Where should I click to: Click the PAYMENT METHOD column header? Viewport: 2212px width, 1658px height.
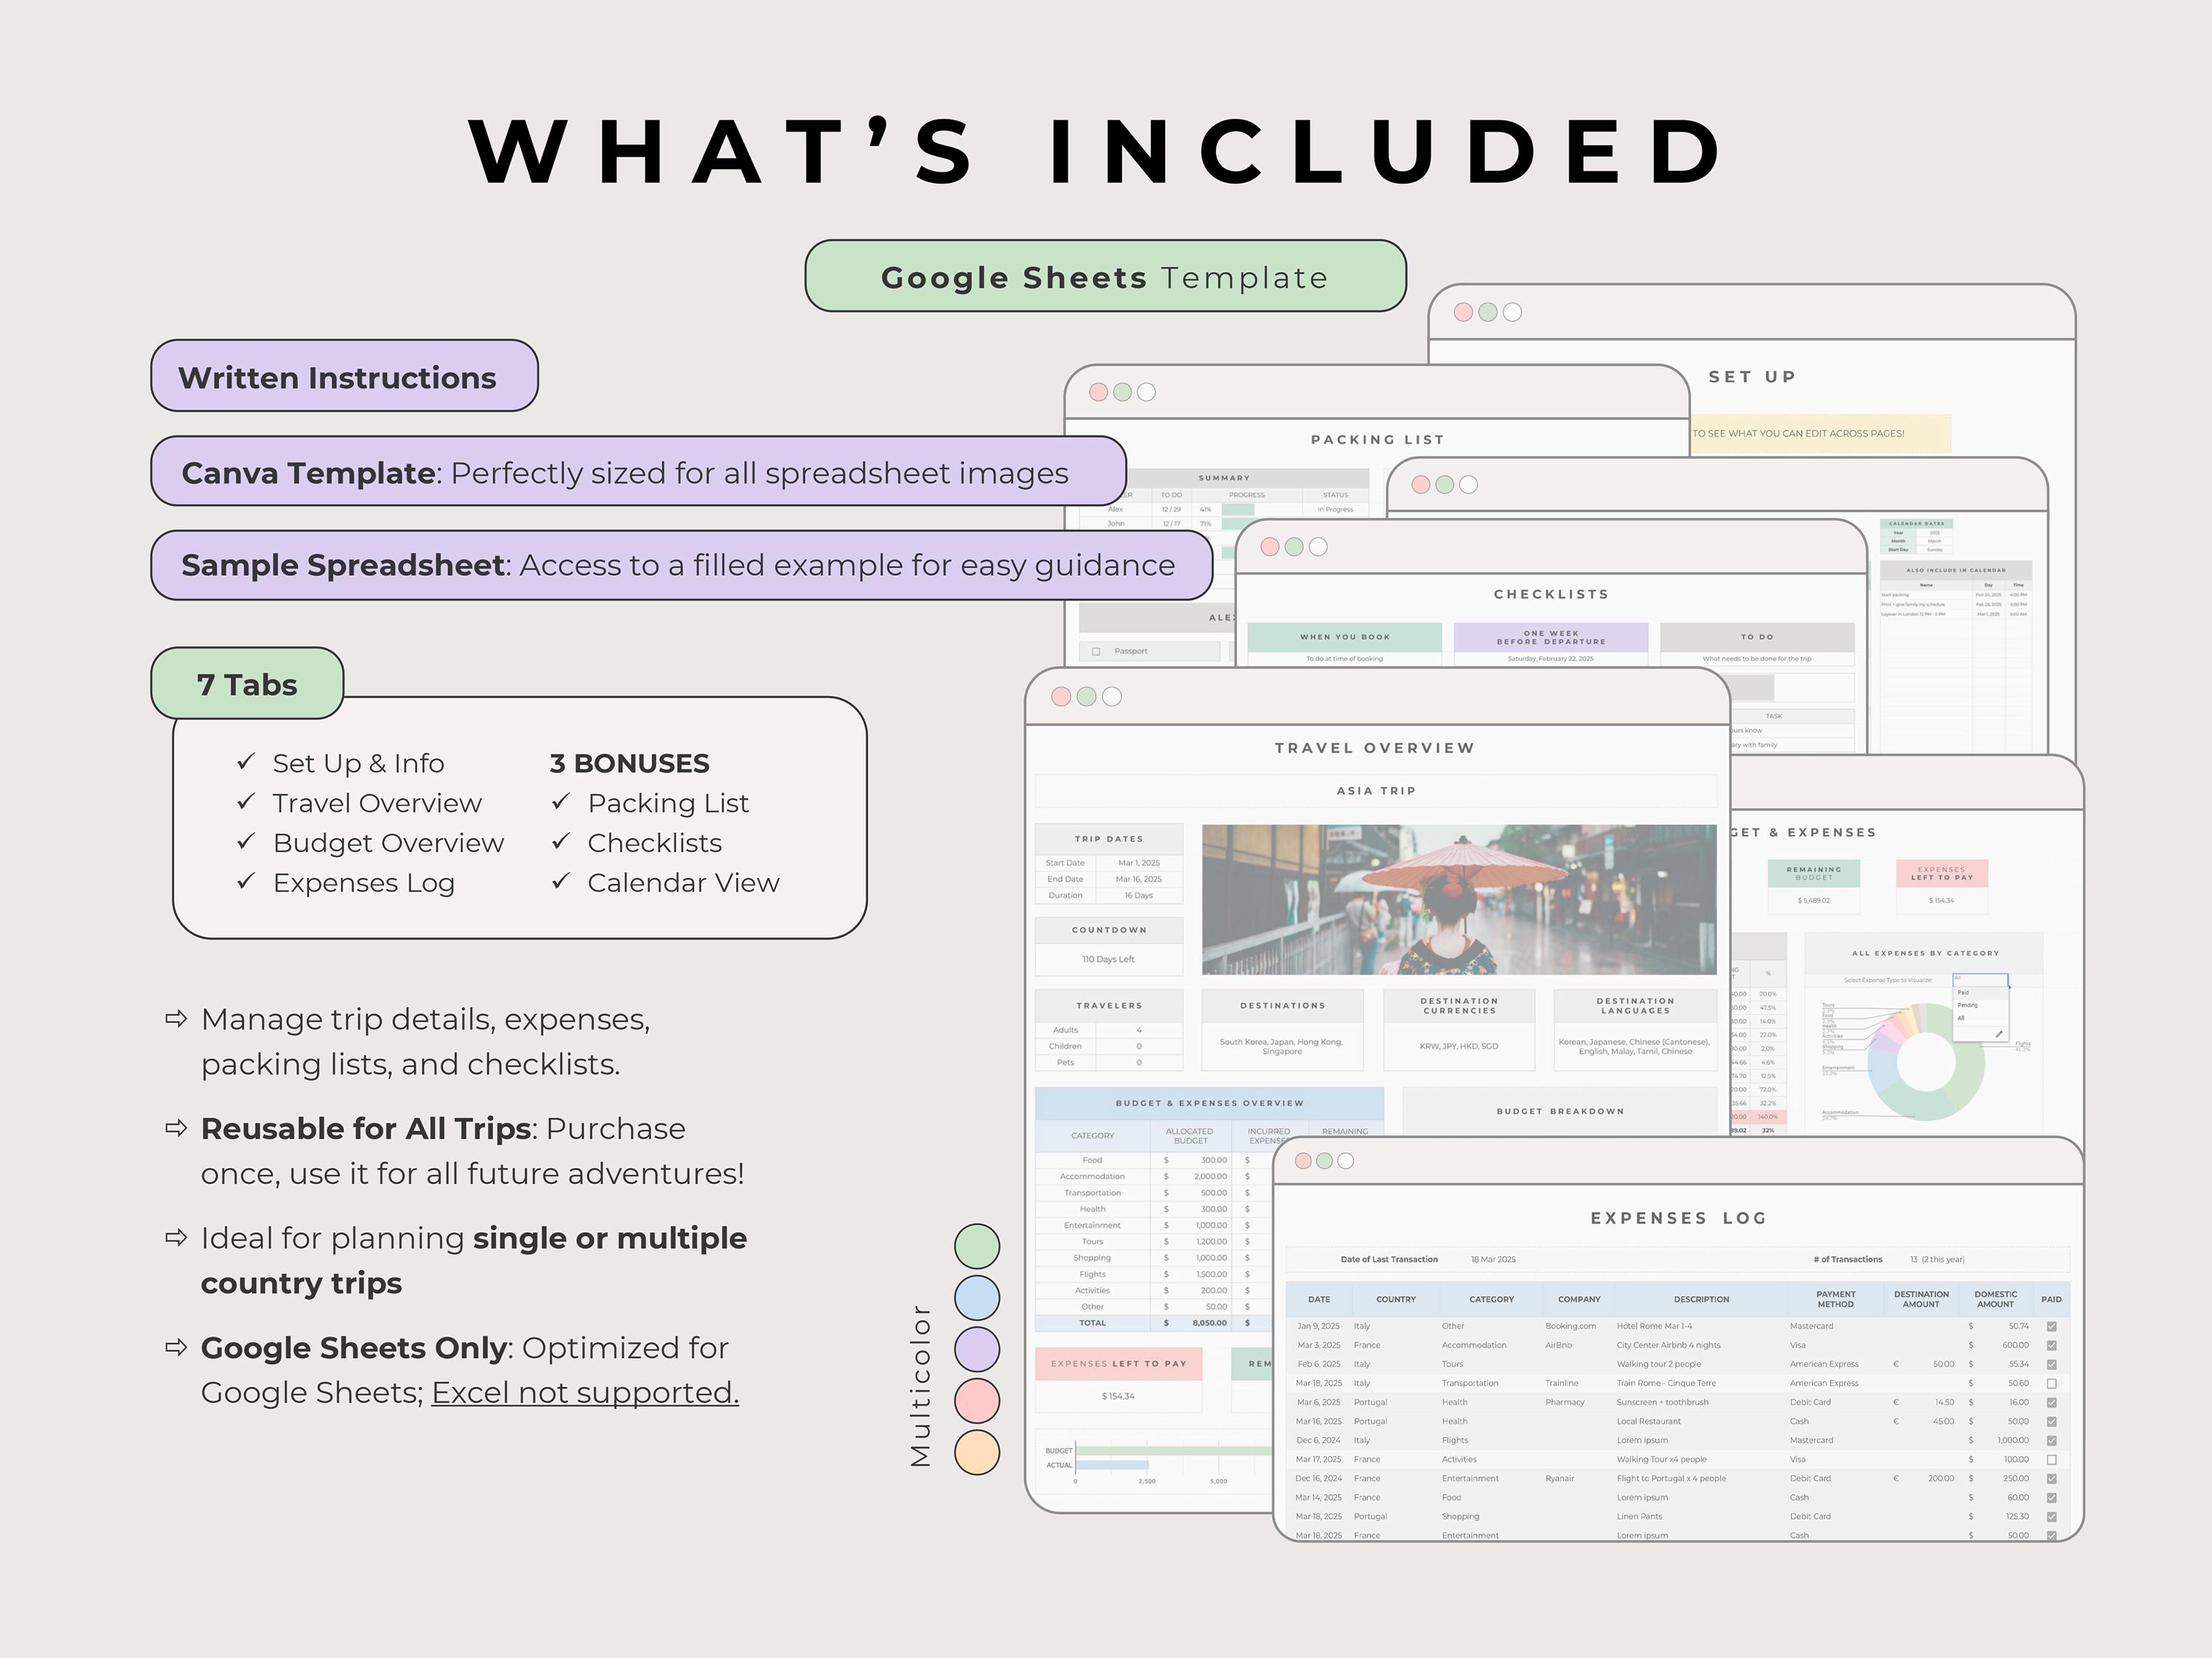1835,1299
